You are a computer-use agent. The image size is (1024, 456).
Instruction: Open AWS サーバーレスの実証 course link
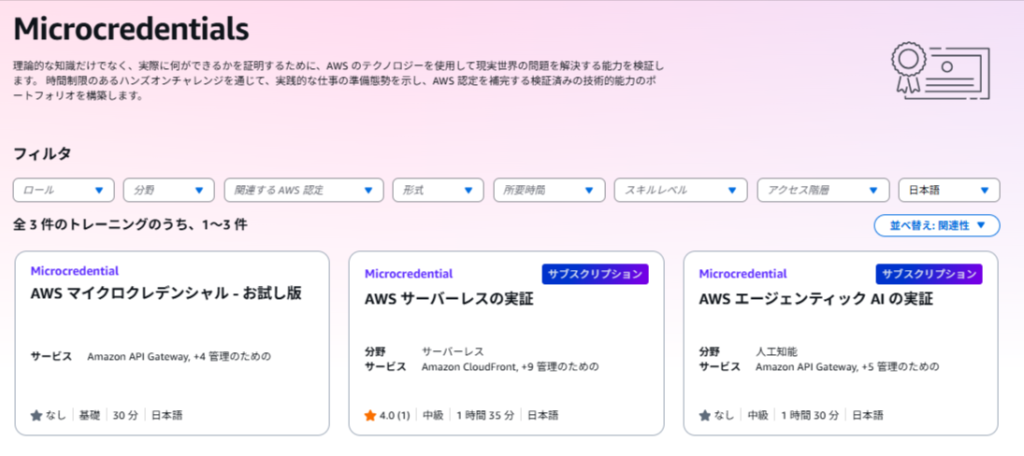447,299
